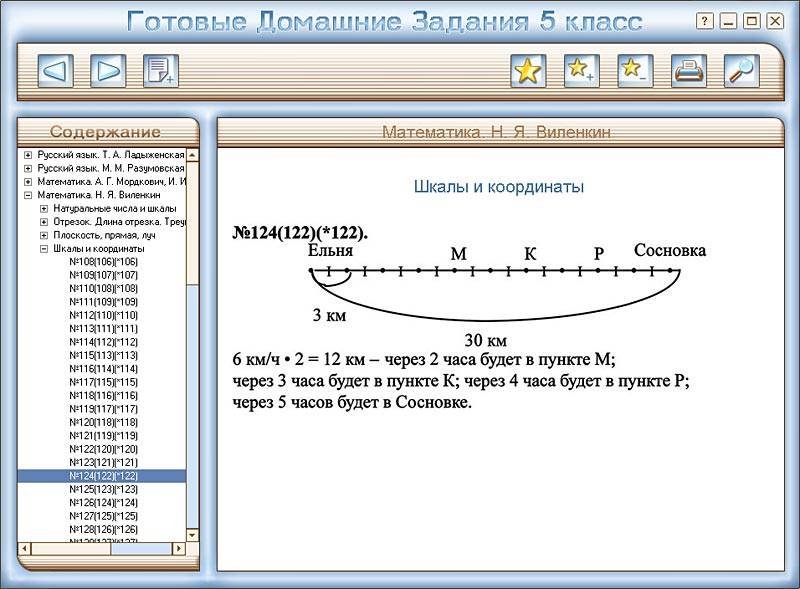The image size is (800, 589).
Task: Select Шкалы и координаты tree label
Action: pyautogui.click(x=99, y=249)
